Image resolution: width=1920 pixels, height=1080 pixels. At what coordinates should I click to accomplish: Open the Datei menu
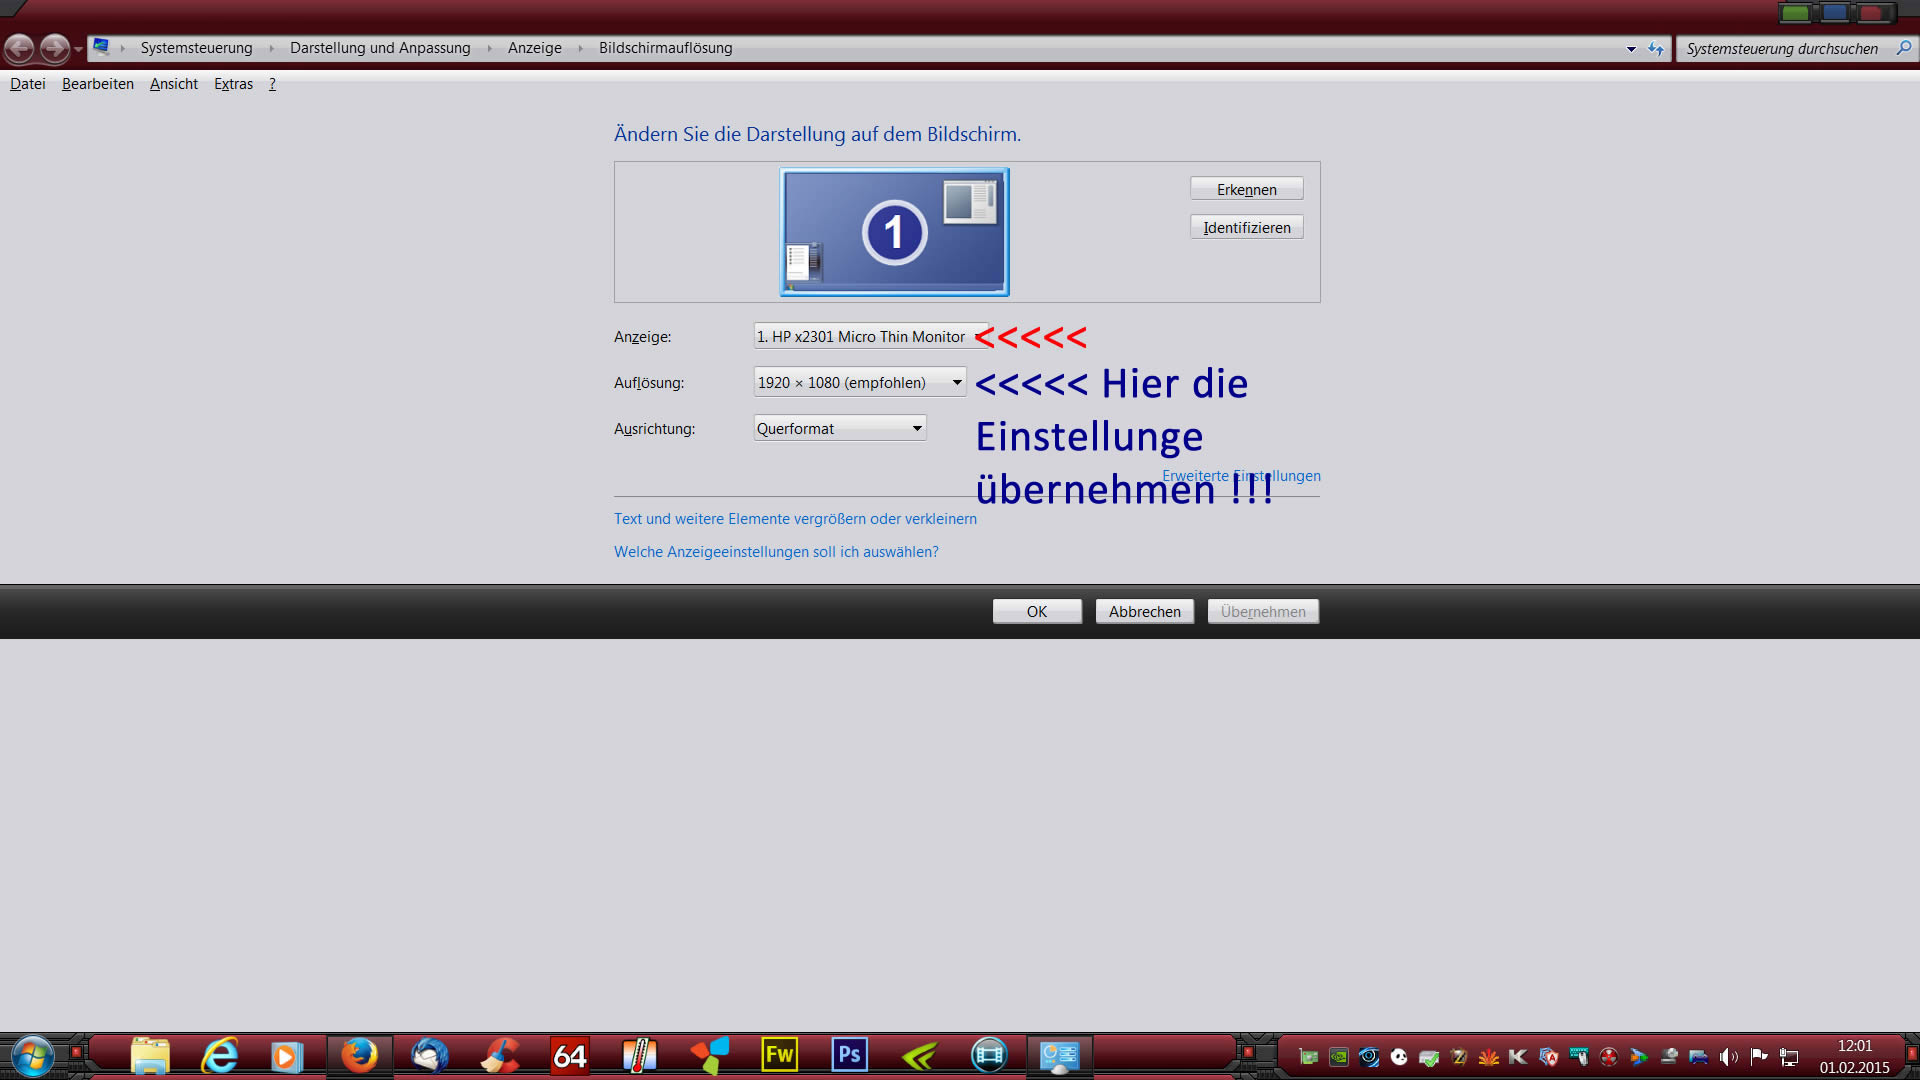coord(27,84)
